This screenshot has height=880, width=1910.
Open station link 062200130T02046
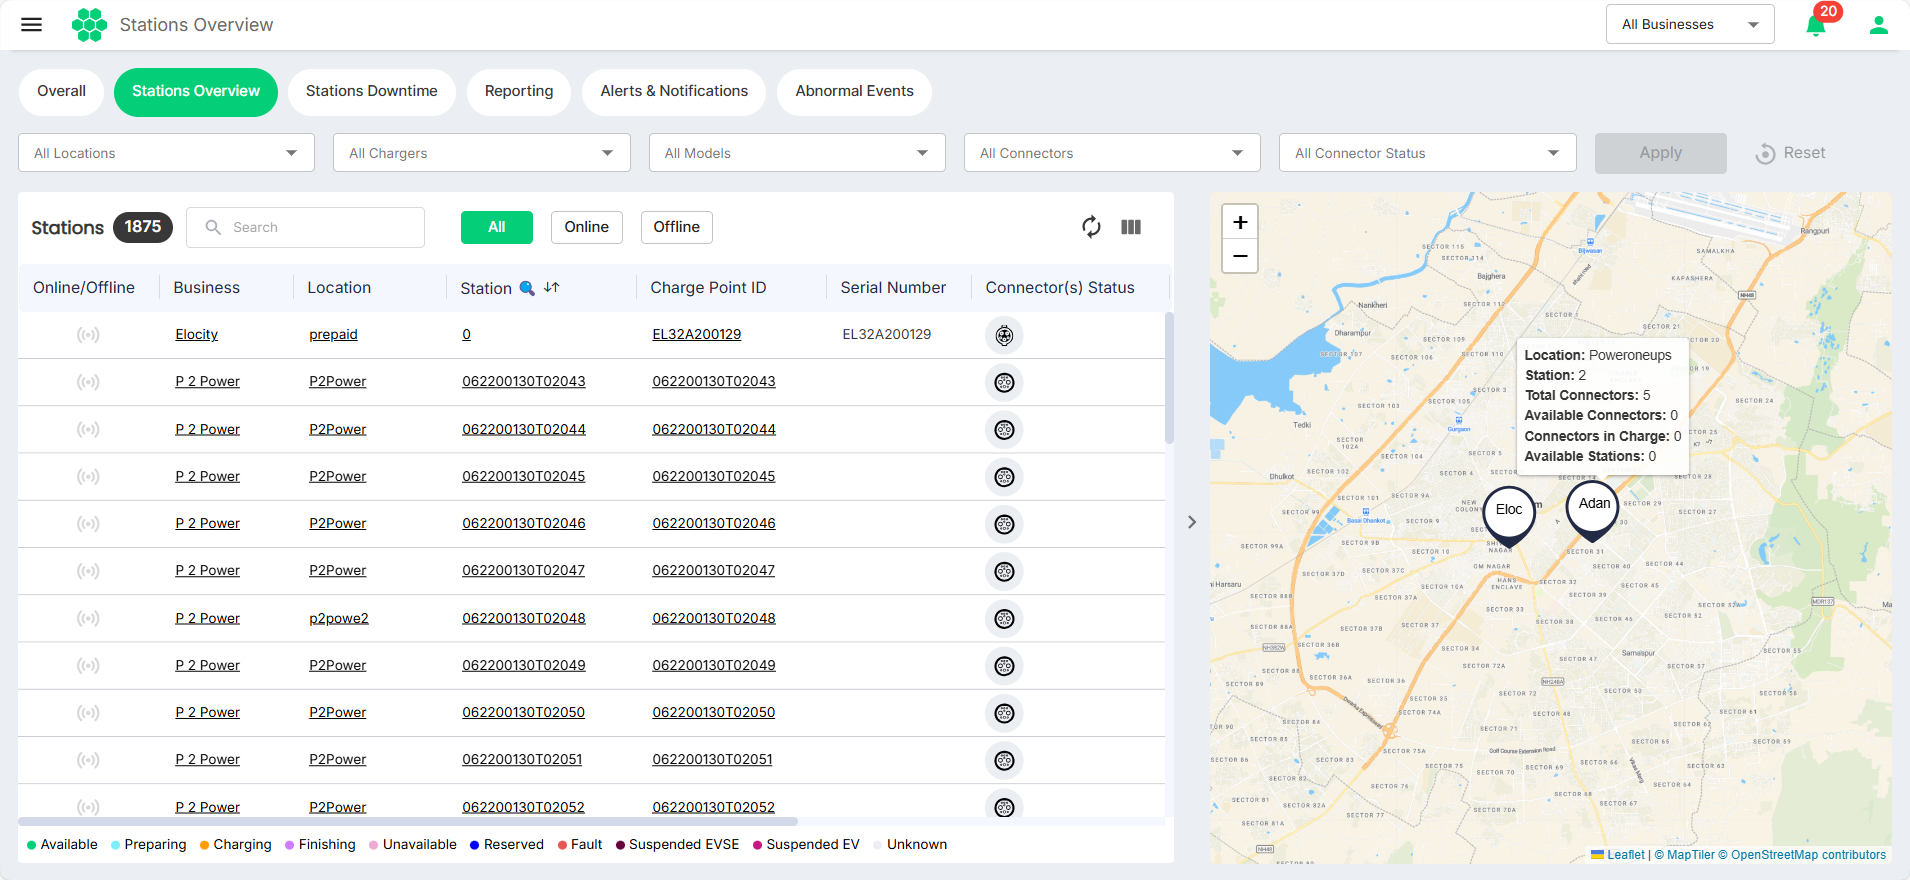[x=524, y=524]
